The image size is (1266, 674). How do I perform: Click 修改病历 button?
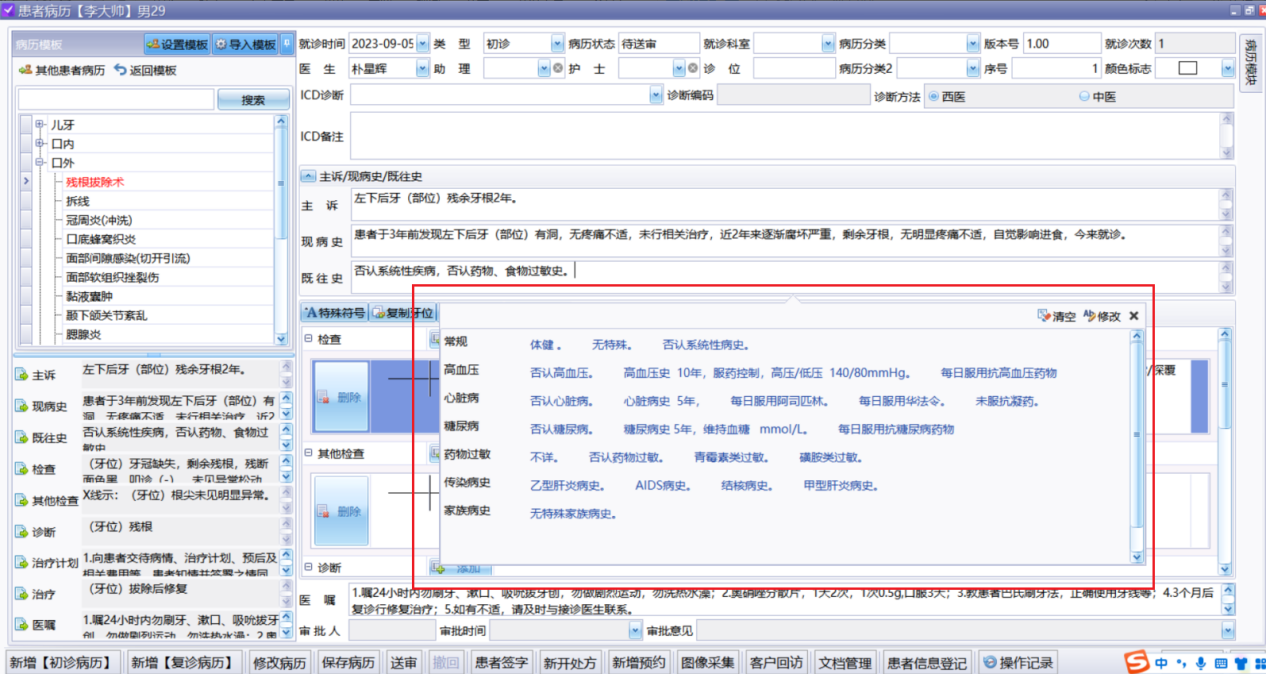281,662
